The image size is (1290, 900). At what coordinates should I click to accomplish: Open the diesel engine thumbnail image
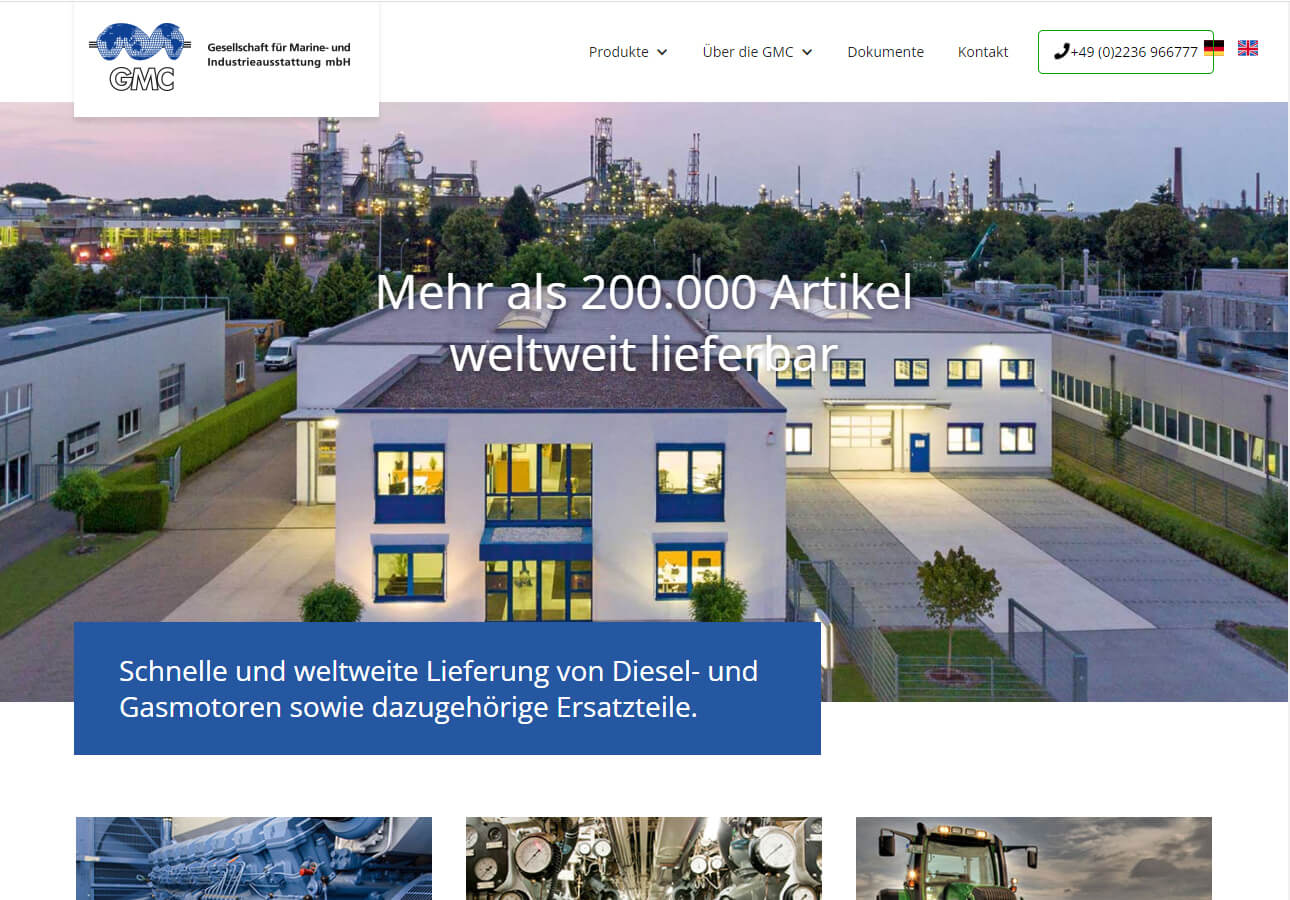point(254,858)
